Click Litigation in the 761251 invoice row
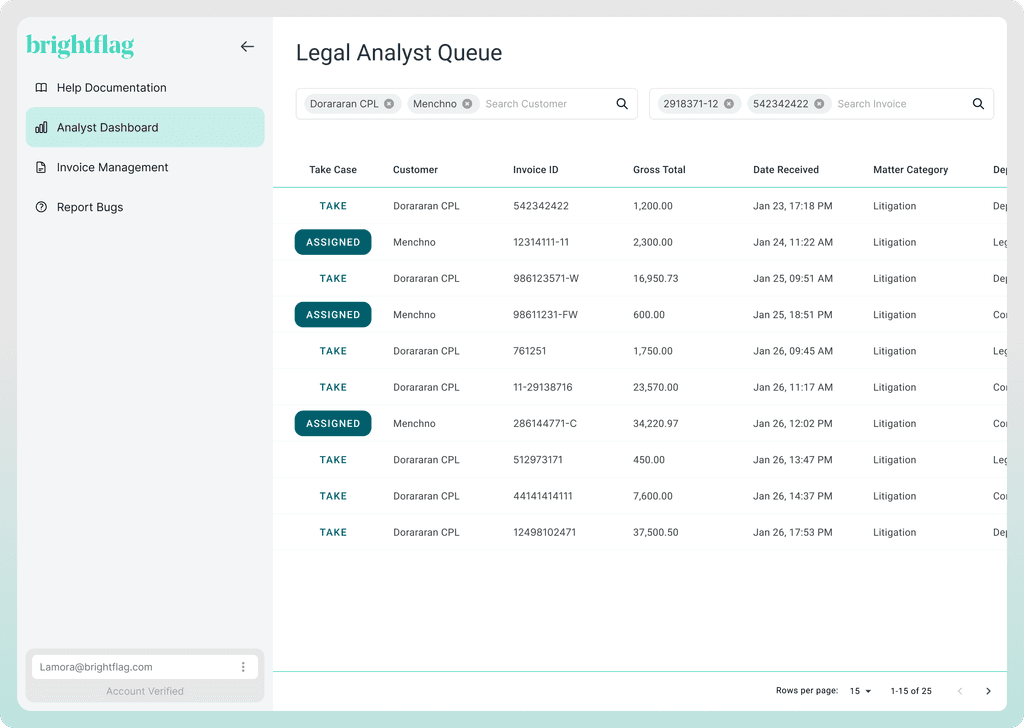Viewport: 1024px width, 728px height. [x=895, y=351]
